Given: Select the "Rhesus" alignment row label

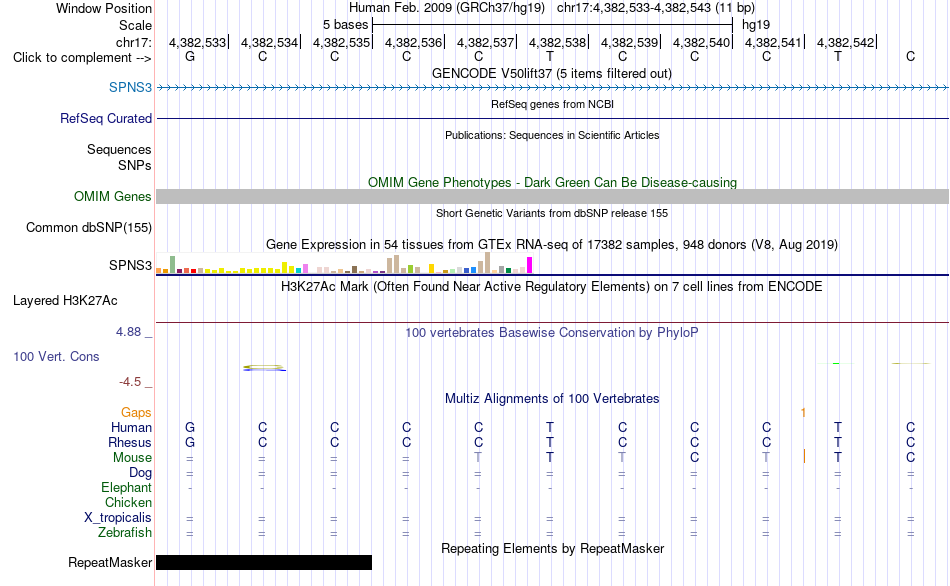Looking at the screenshot, I should 130,442.
